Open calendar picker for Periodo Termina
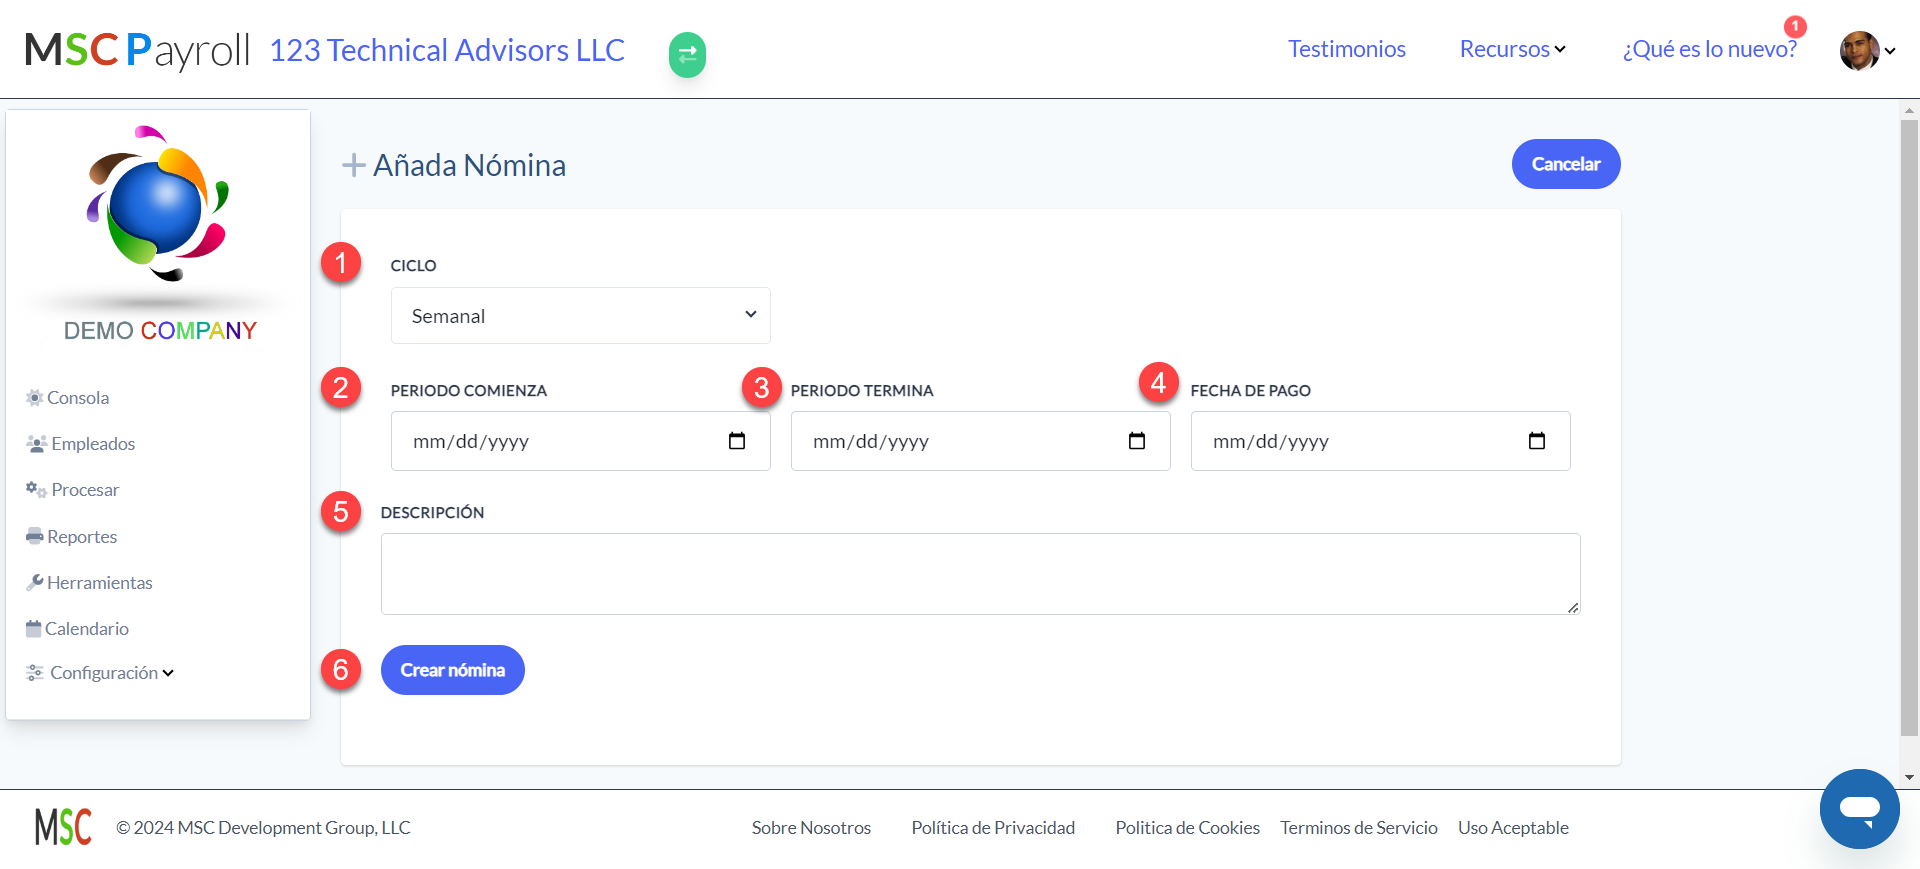1920x869 pixels. point(1137,441)
